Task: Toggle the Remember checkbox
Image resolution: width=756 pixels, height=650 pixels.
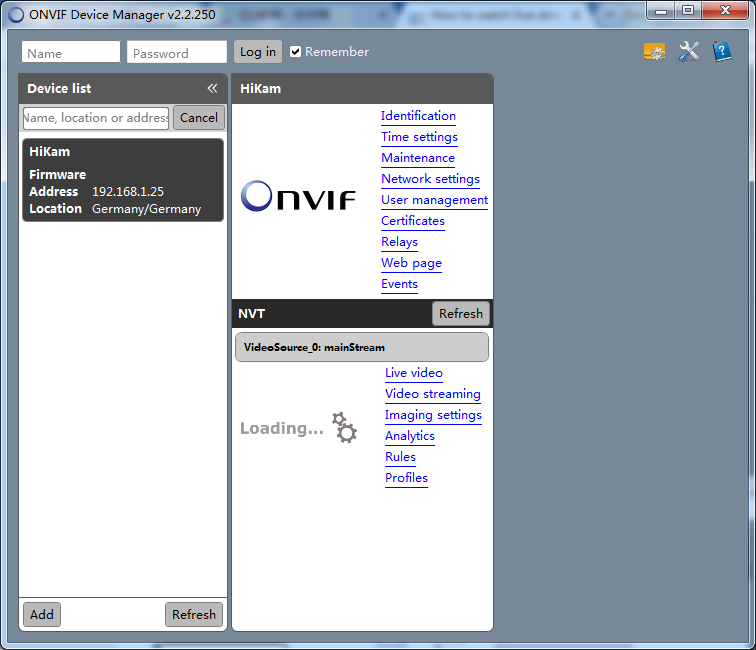Action: (296, 52)
